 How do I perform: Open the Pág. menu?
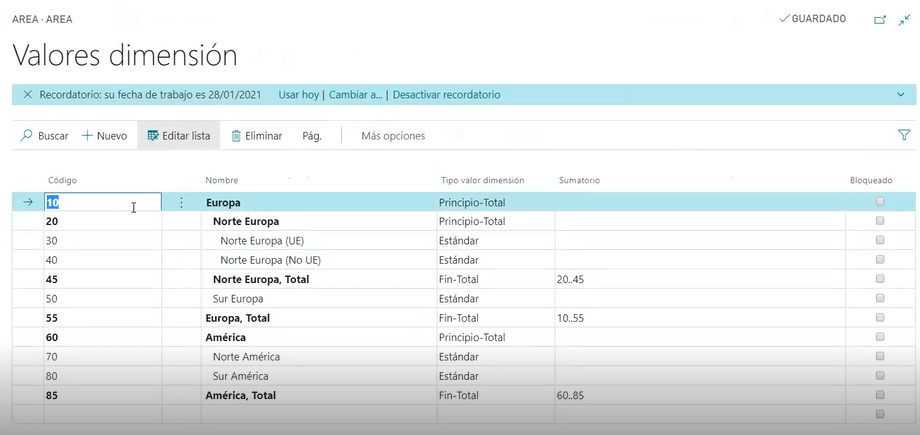312,136
